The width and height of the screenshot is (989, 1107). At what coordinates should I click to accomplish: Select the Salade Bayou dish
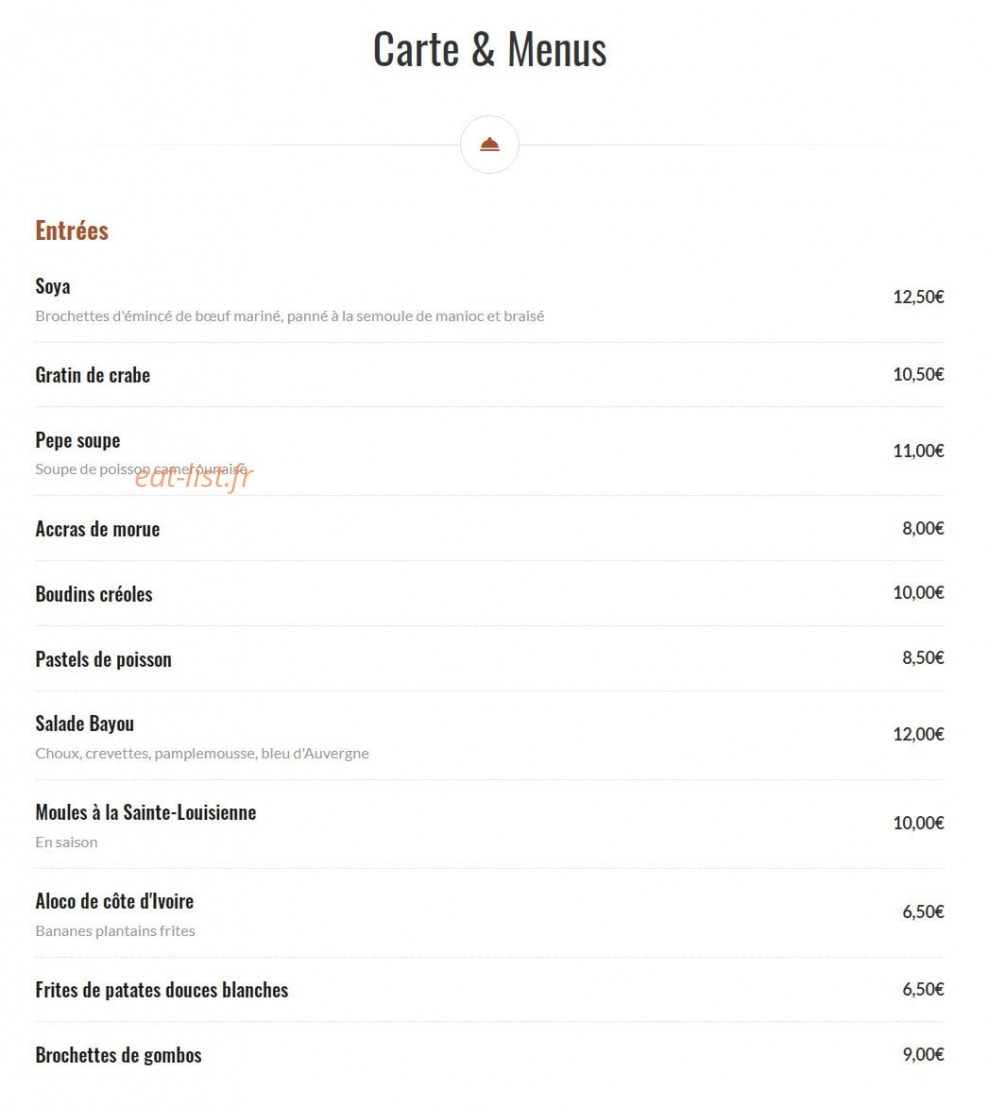85,724
